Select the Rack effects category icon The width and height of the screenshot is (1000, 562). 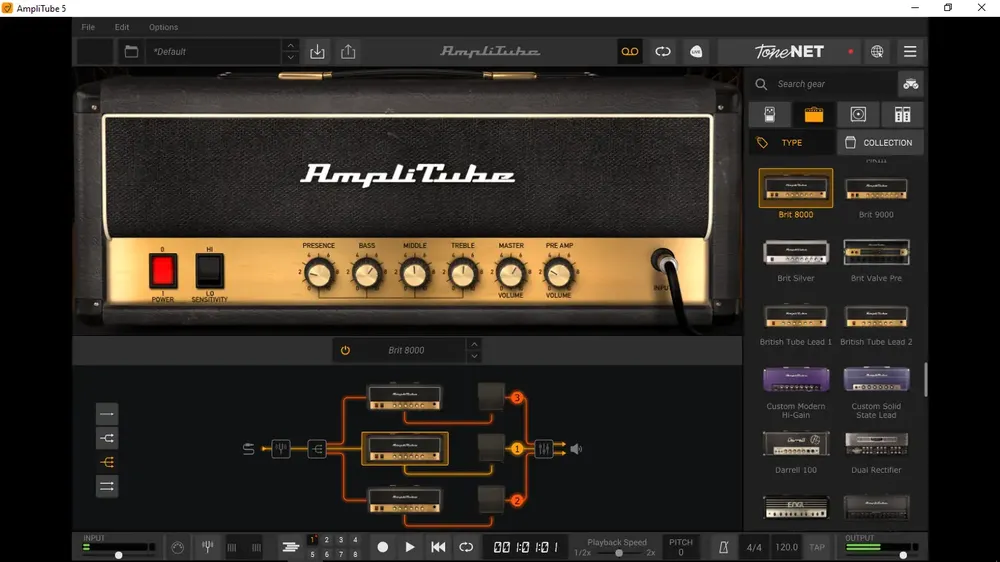(x=902, y=114)
